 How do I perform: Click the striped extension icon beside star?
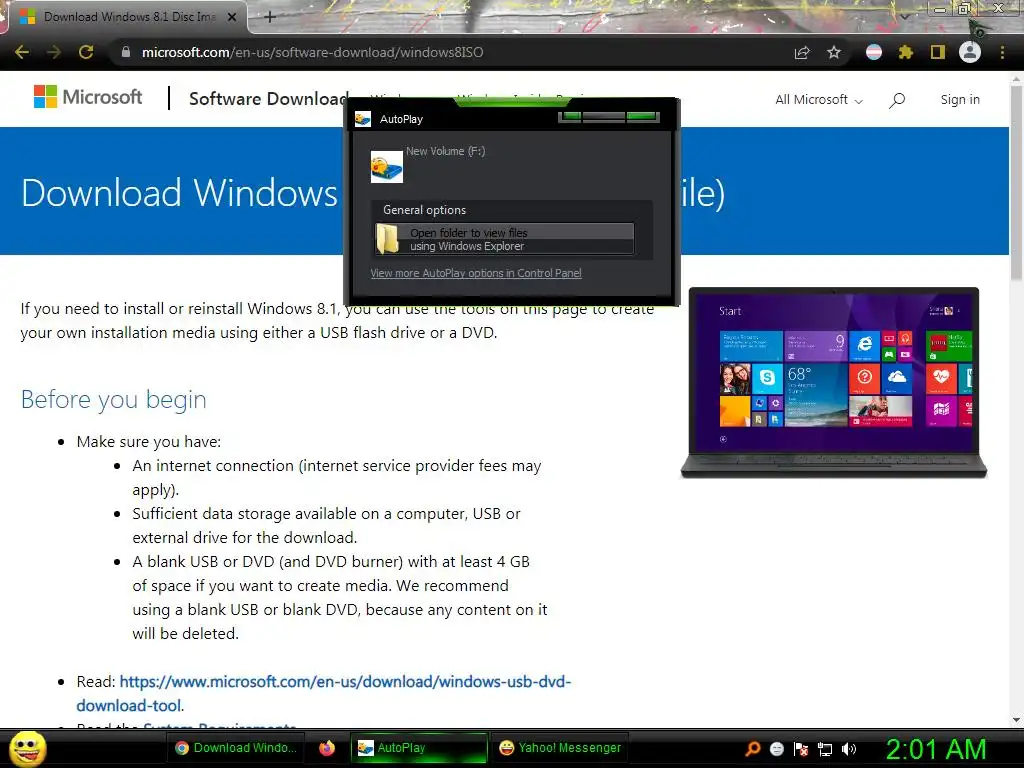click(x=874, y=52)
